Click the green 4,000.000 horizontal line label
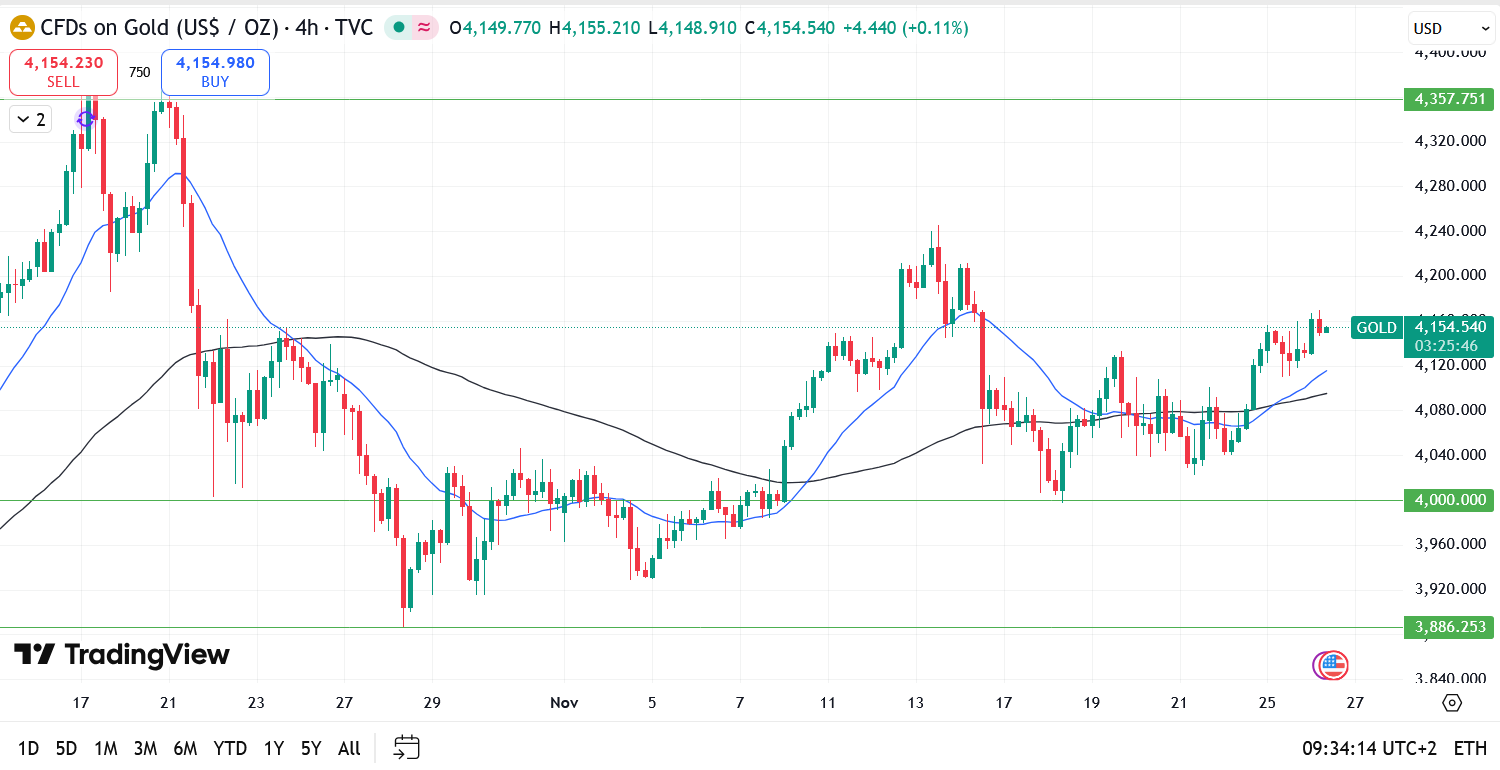Viewport: 1500px width, 770px height. 1448,500
